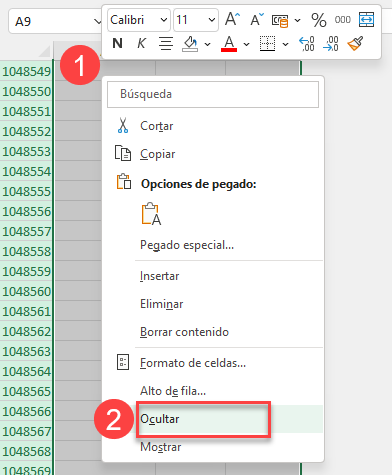Screen dimensions: 392x475
Task: Decrease decimal places
Action: (x=331, y=44)
